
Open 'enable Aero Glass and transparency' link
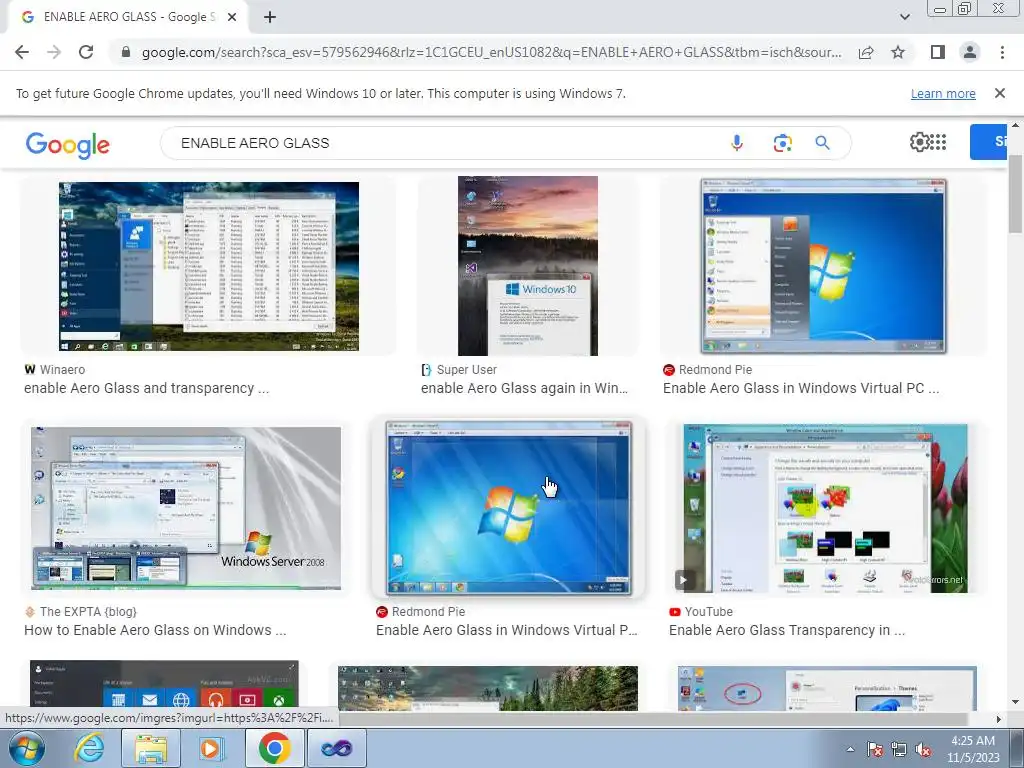(x=146, y=388)
